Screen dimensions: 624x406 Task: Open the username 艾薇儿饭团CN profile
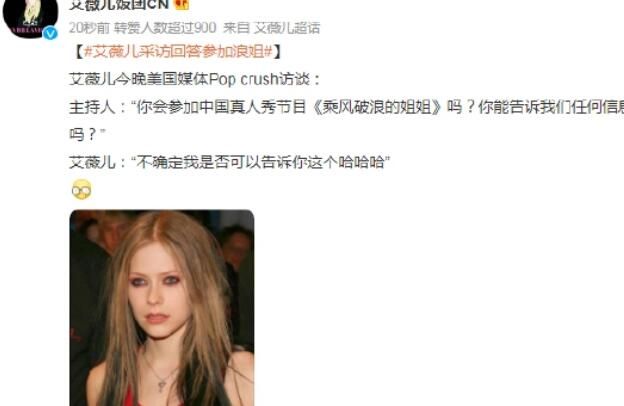tap(119, 4)
